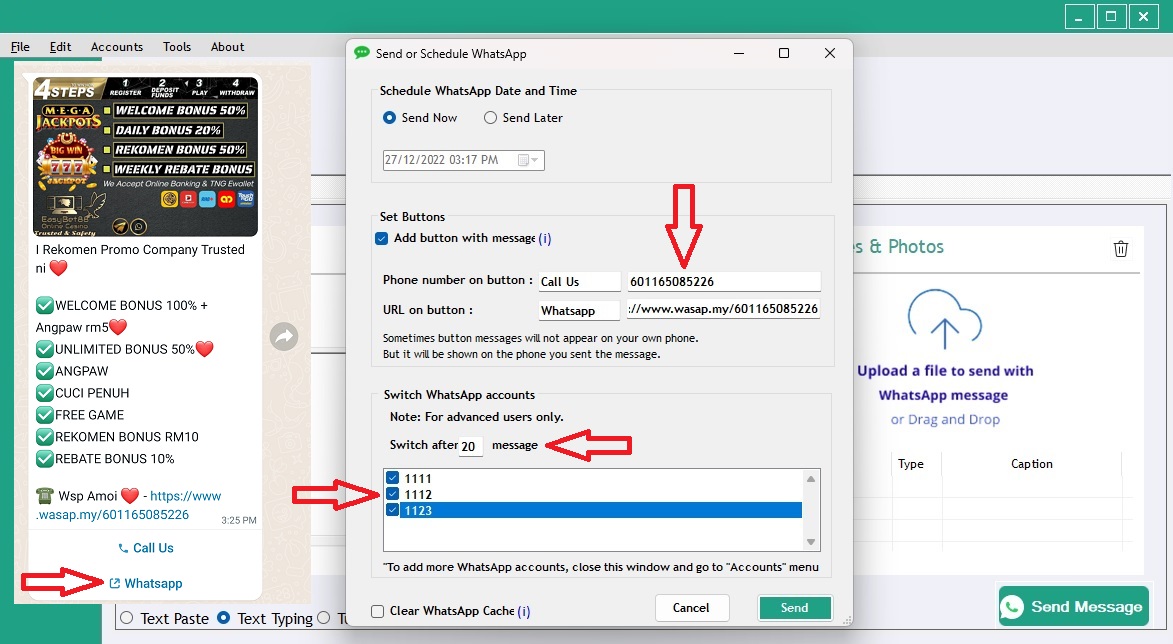Click the forward arrow icon beside the message preview

(x=284, y=337)
